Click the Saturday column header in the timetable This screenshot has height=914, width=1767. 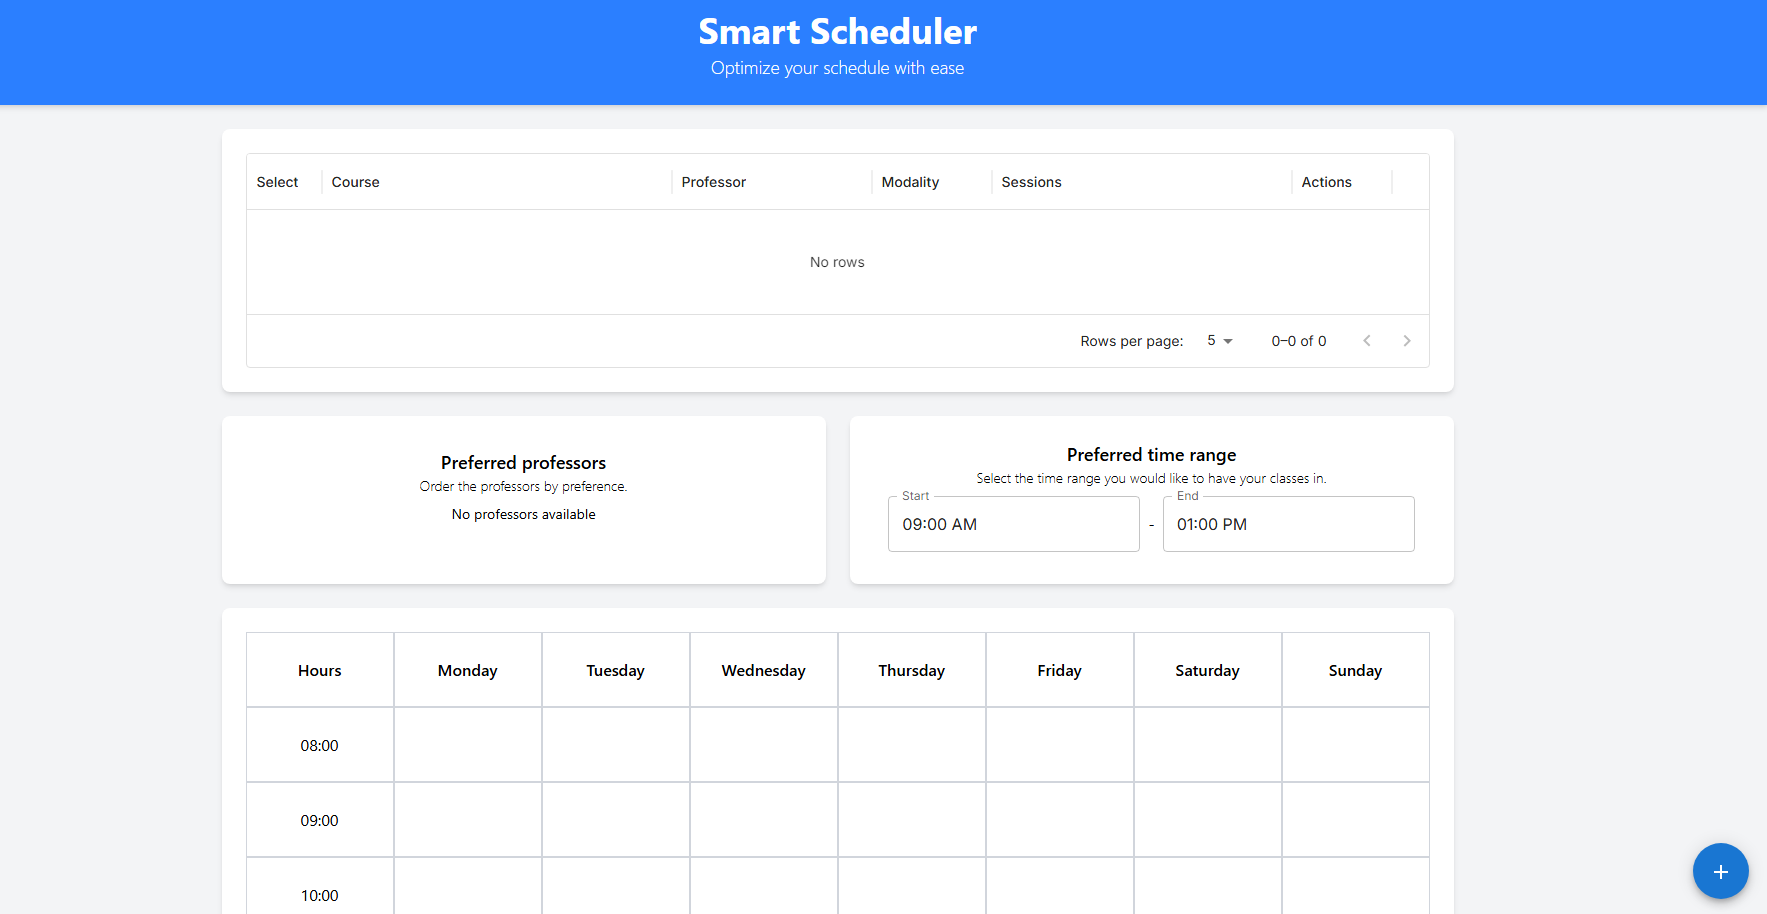click(x=1207, y=669)
